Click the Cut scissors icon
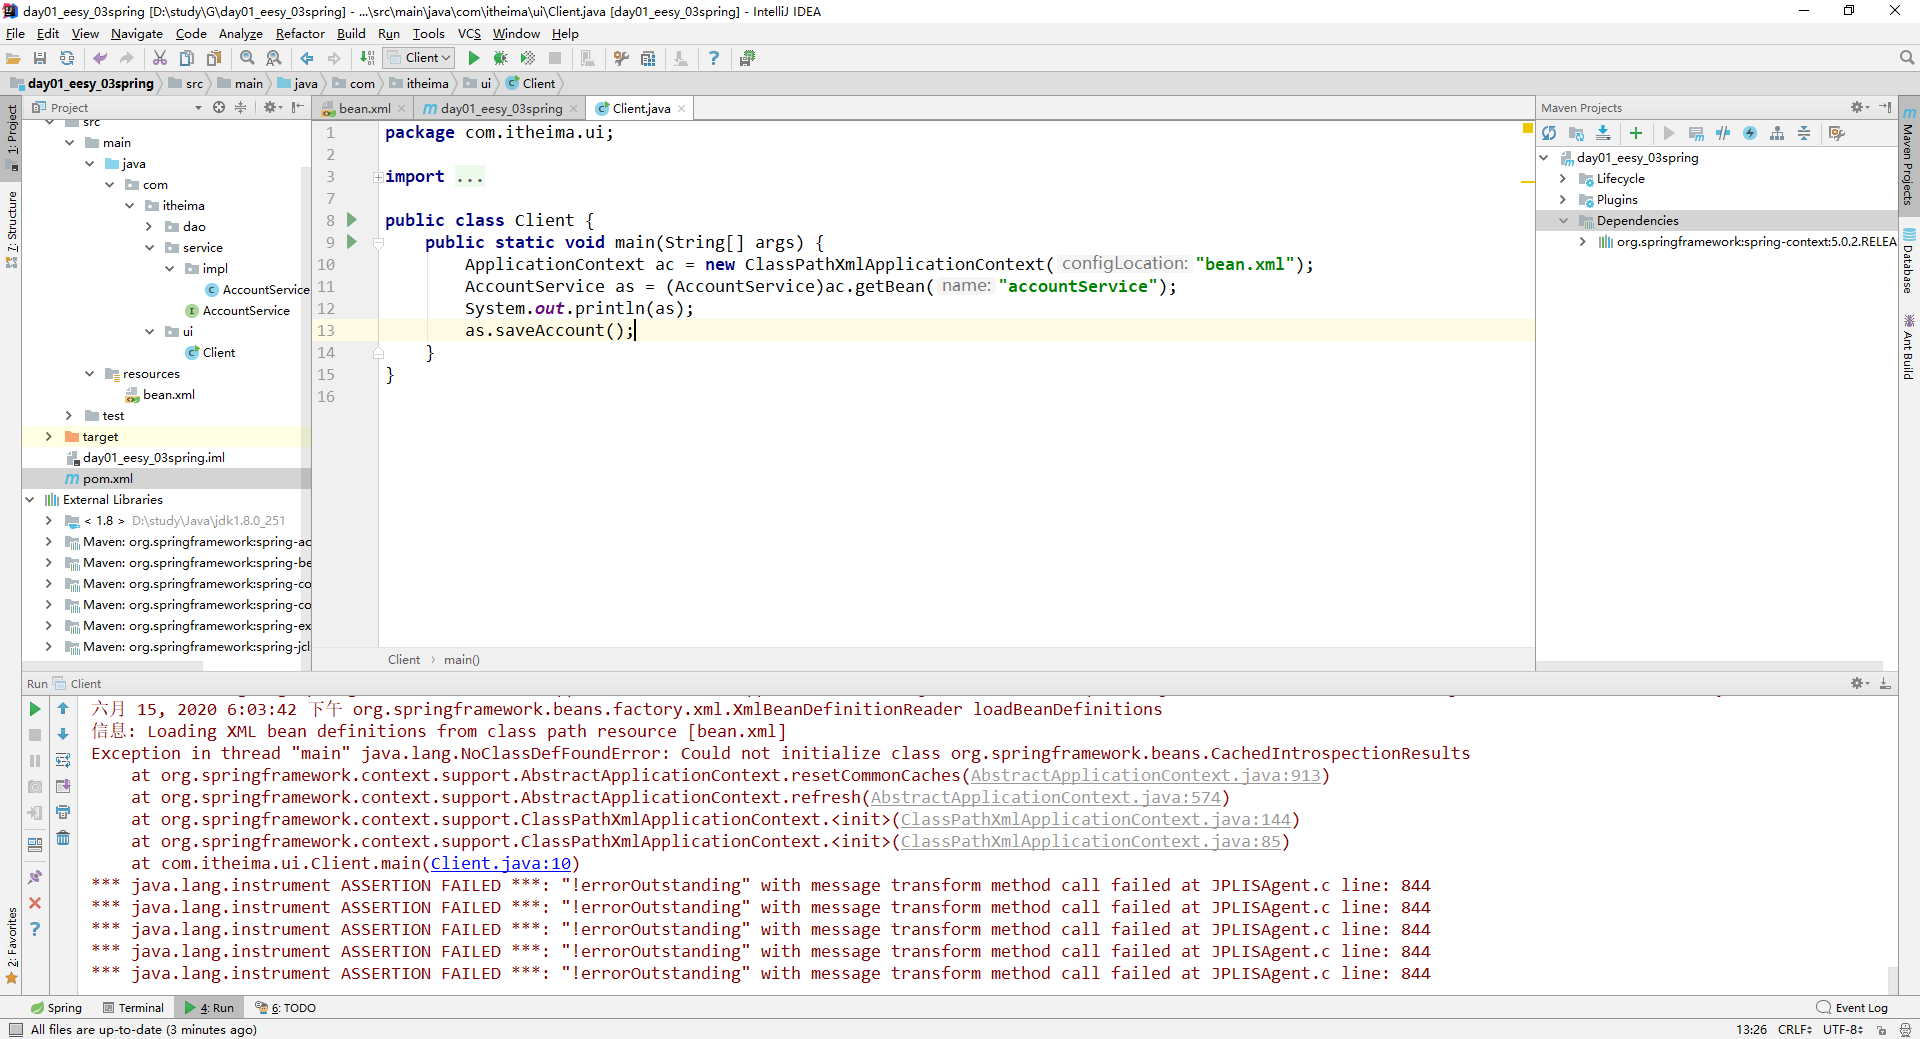Viewport: 1920px width, 1039px height. pyautogui.click(x=160, y=58)
